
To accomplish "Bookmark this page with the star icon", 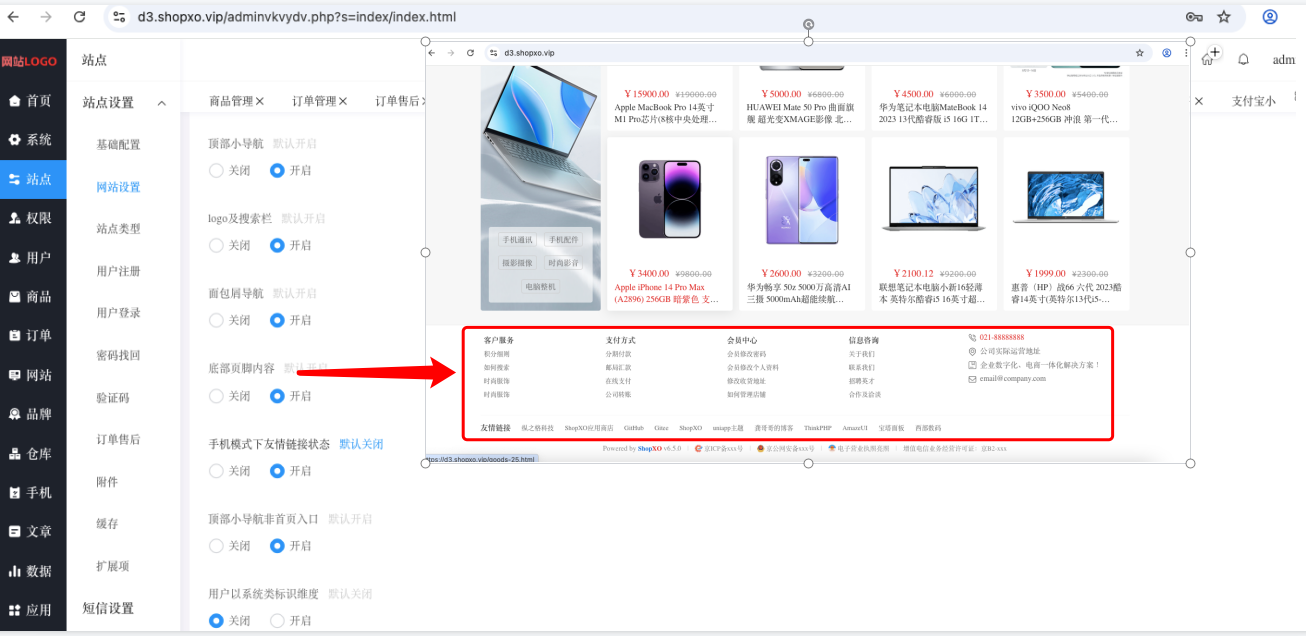I will [1224, 17].
